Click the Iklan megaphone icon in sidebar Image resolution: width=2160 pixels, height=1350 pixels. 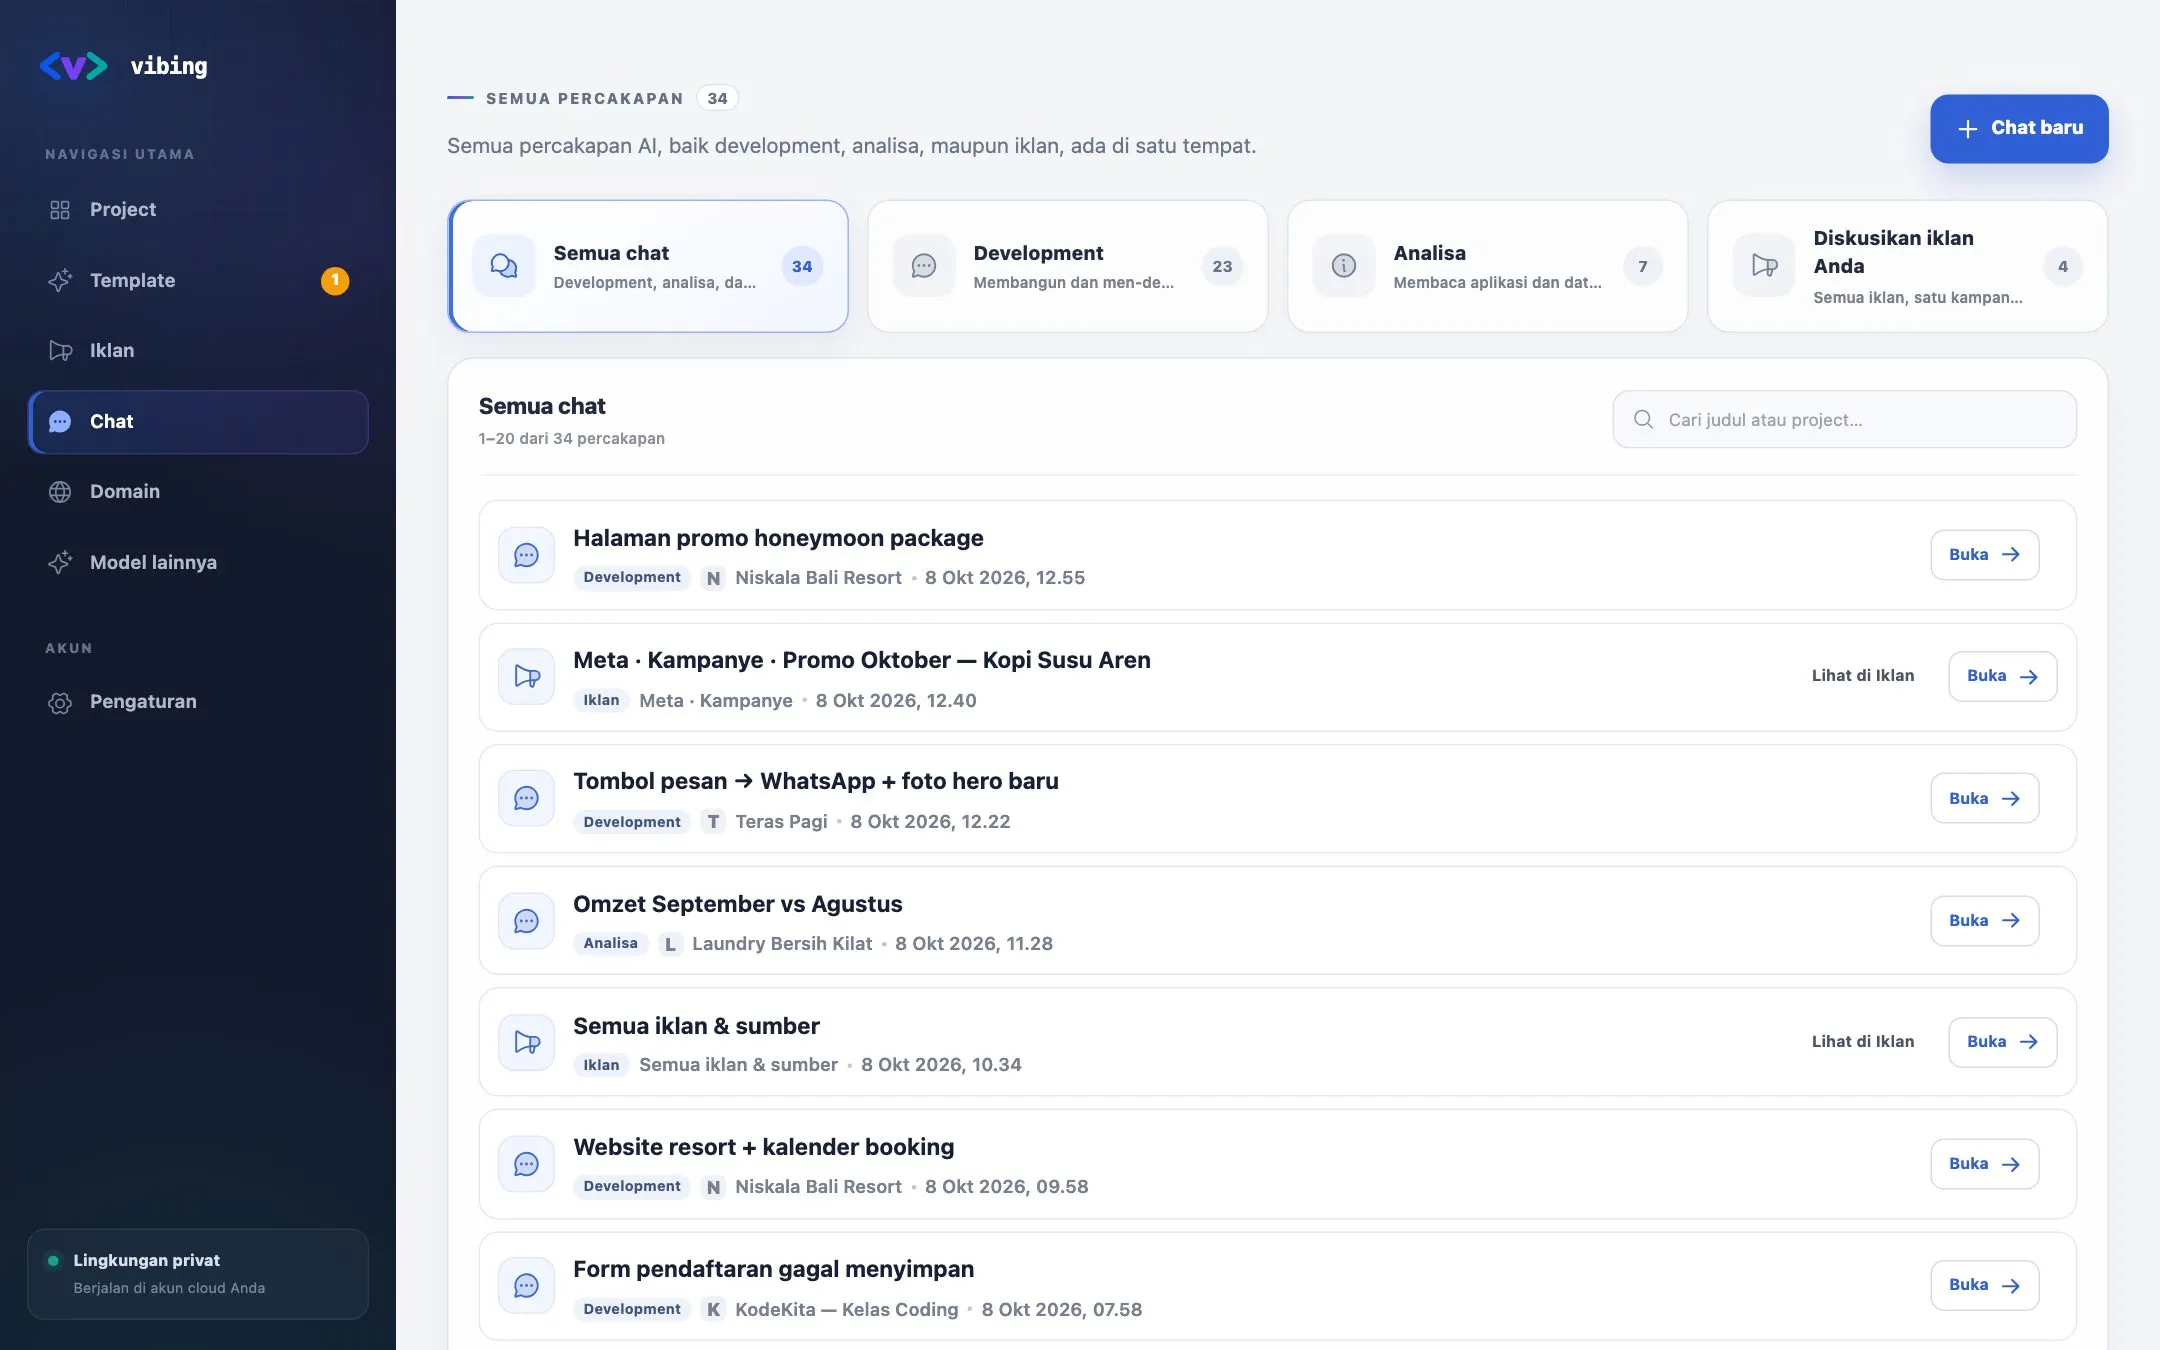pyautogui.click(x=60, y=351)
